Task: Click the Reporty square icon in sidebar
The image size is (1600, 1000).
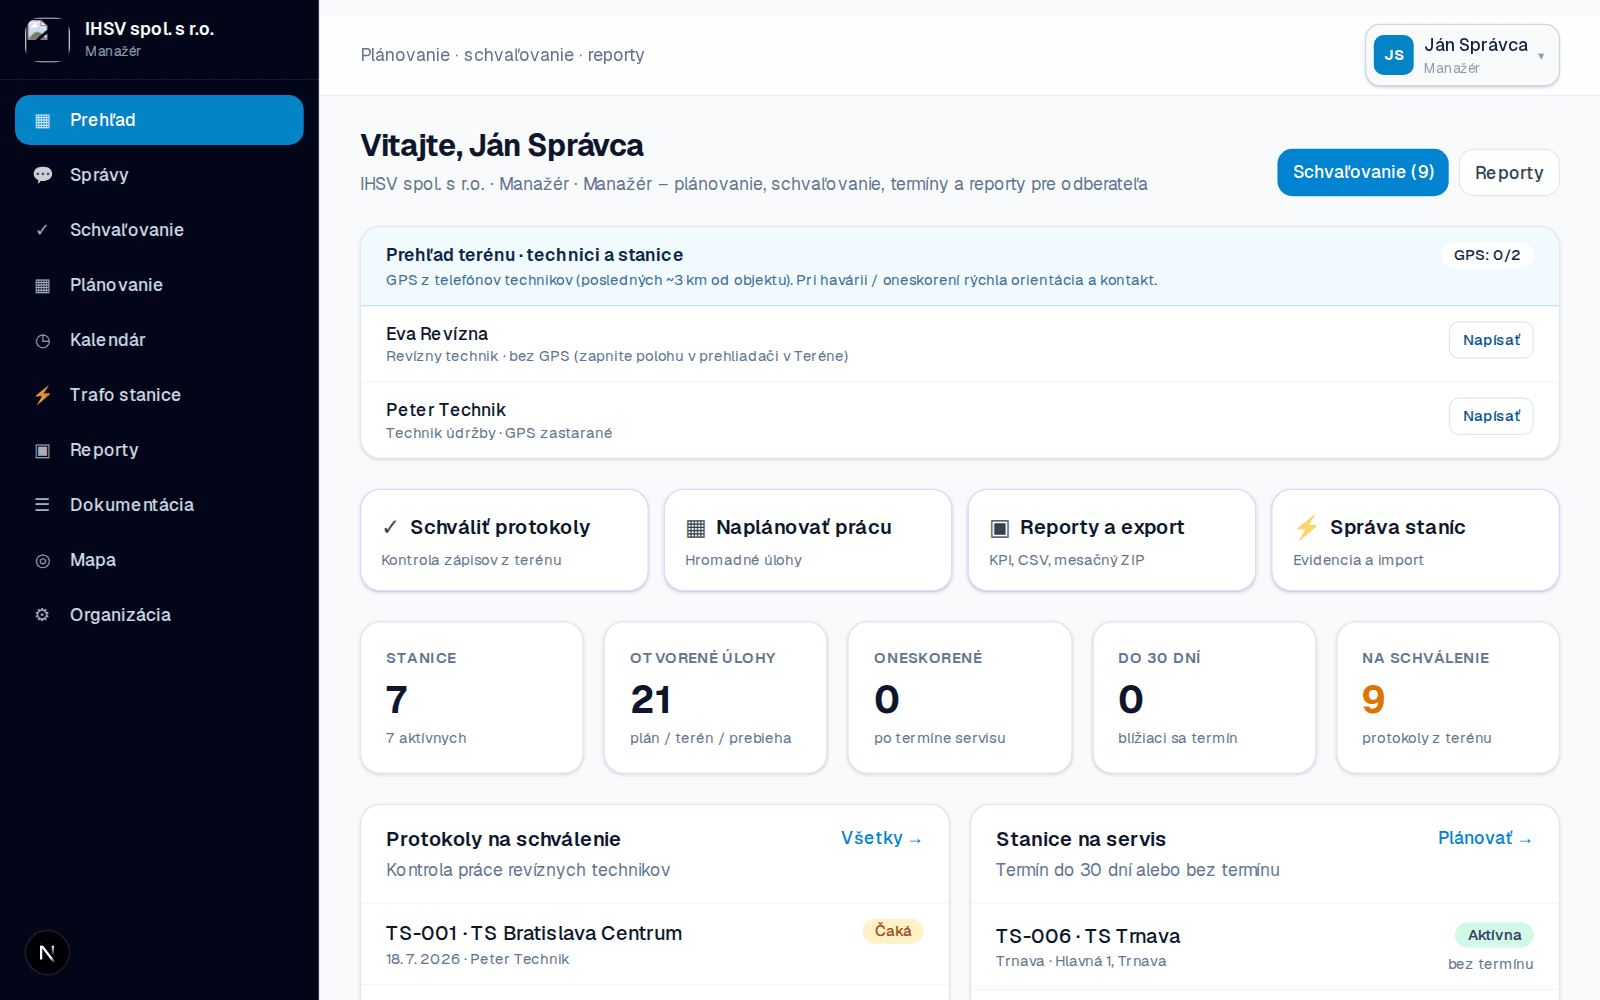Action: [42, 451]
